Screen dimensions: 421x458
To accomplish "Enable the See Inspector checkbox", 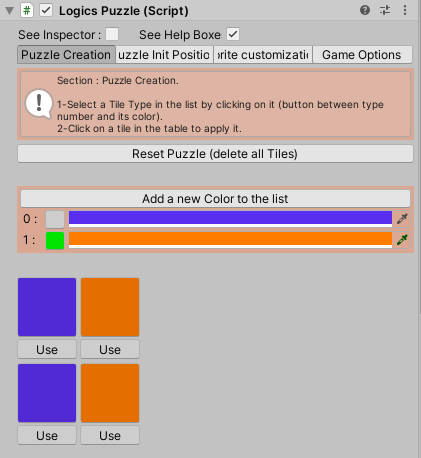I will [112, 34].
